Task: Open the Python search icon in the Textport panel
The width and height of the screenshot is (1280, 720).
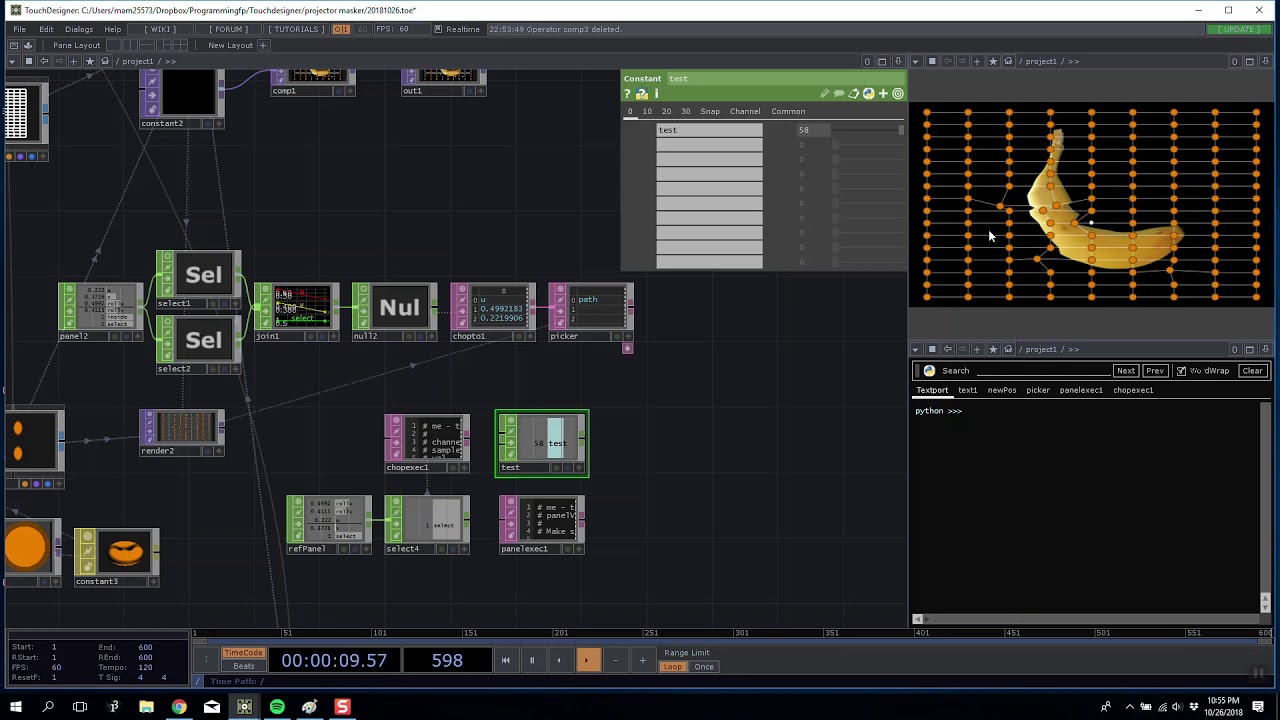Action: [928, 370]
